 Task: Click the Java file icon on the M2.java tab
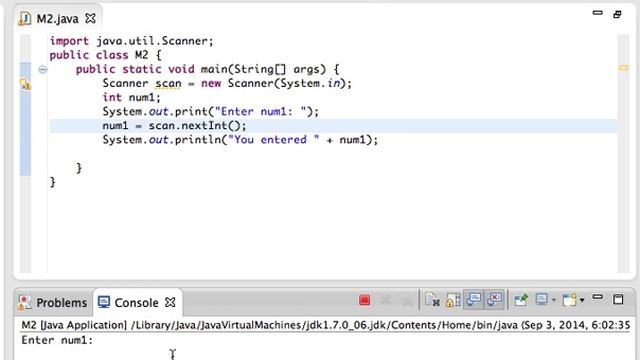pyautogui.click(x=24, y=18)
